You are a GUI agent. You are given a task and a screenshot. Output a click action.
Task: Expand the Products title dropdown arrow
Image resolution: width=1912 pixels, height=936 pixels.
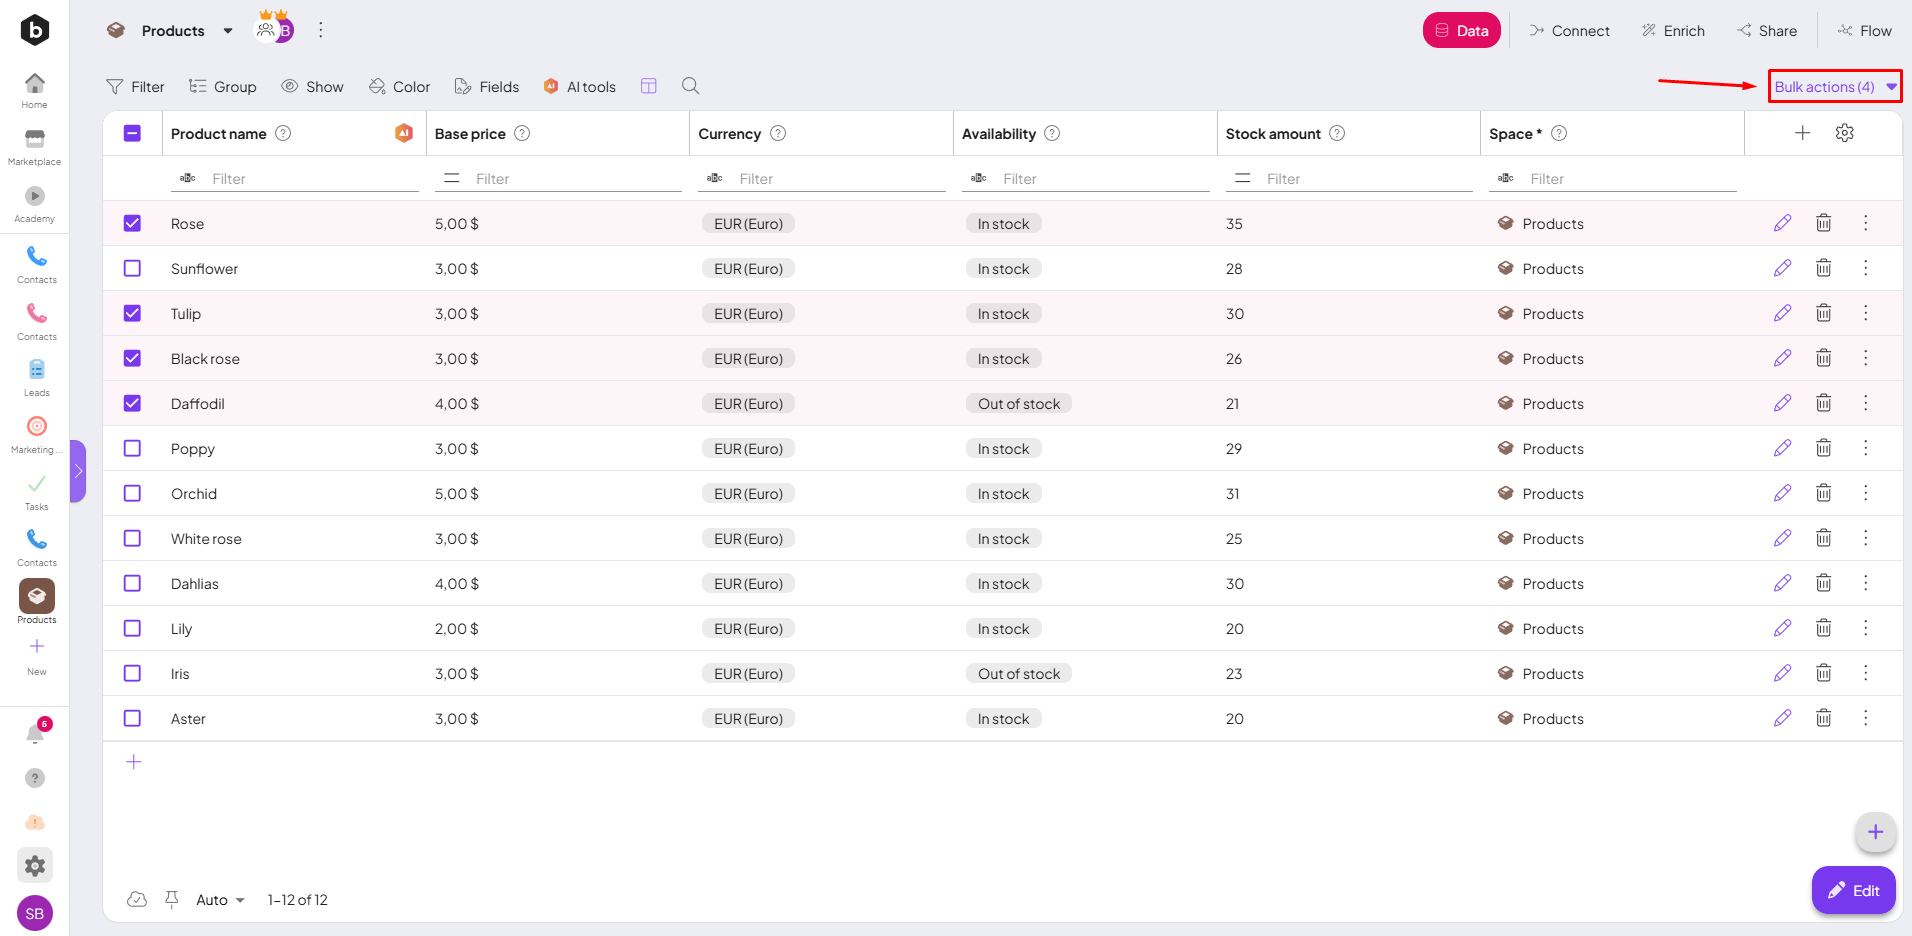coord(228,31)
